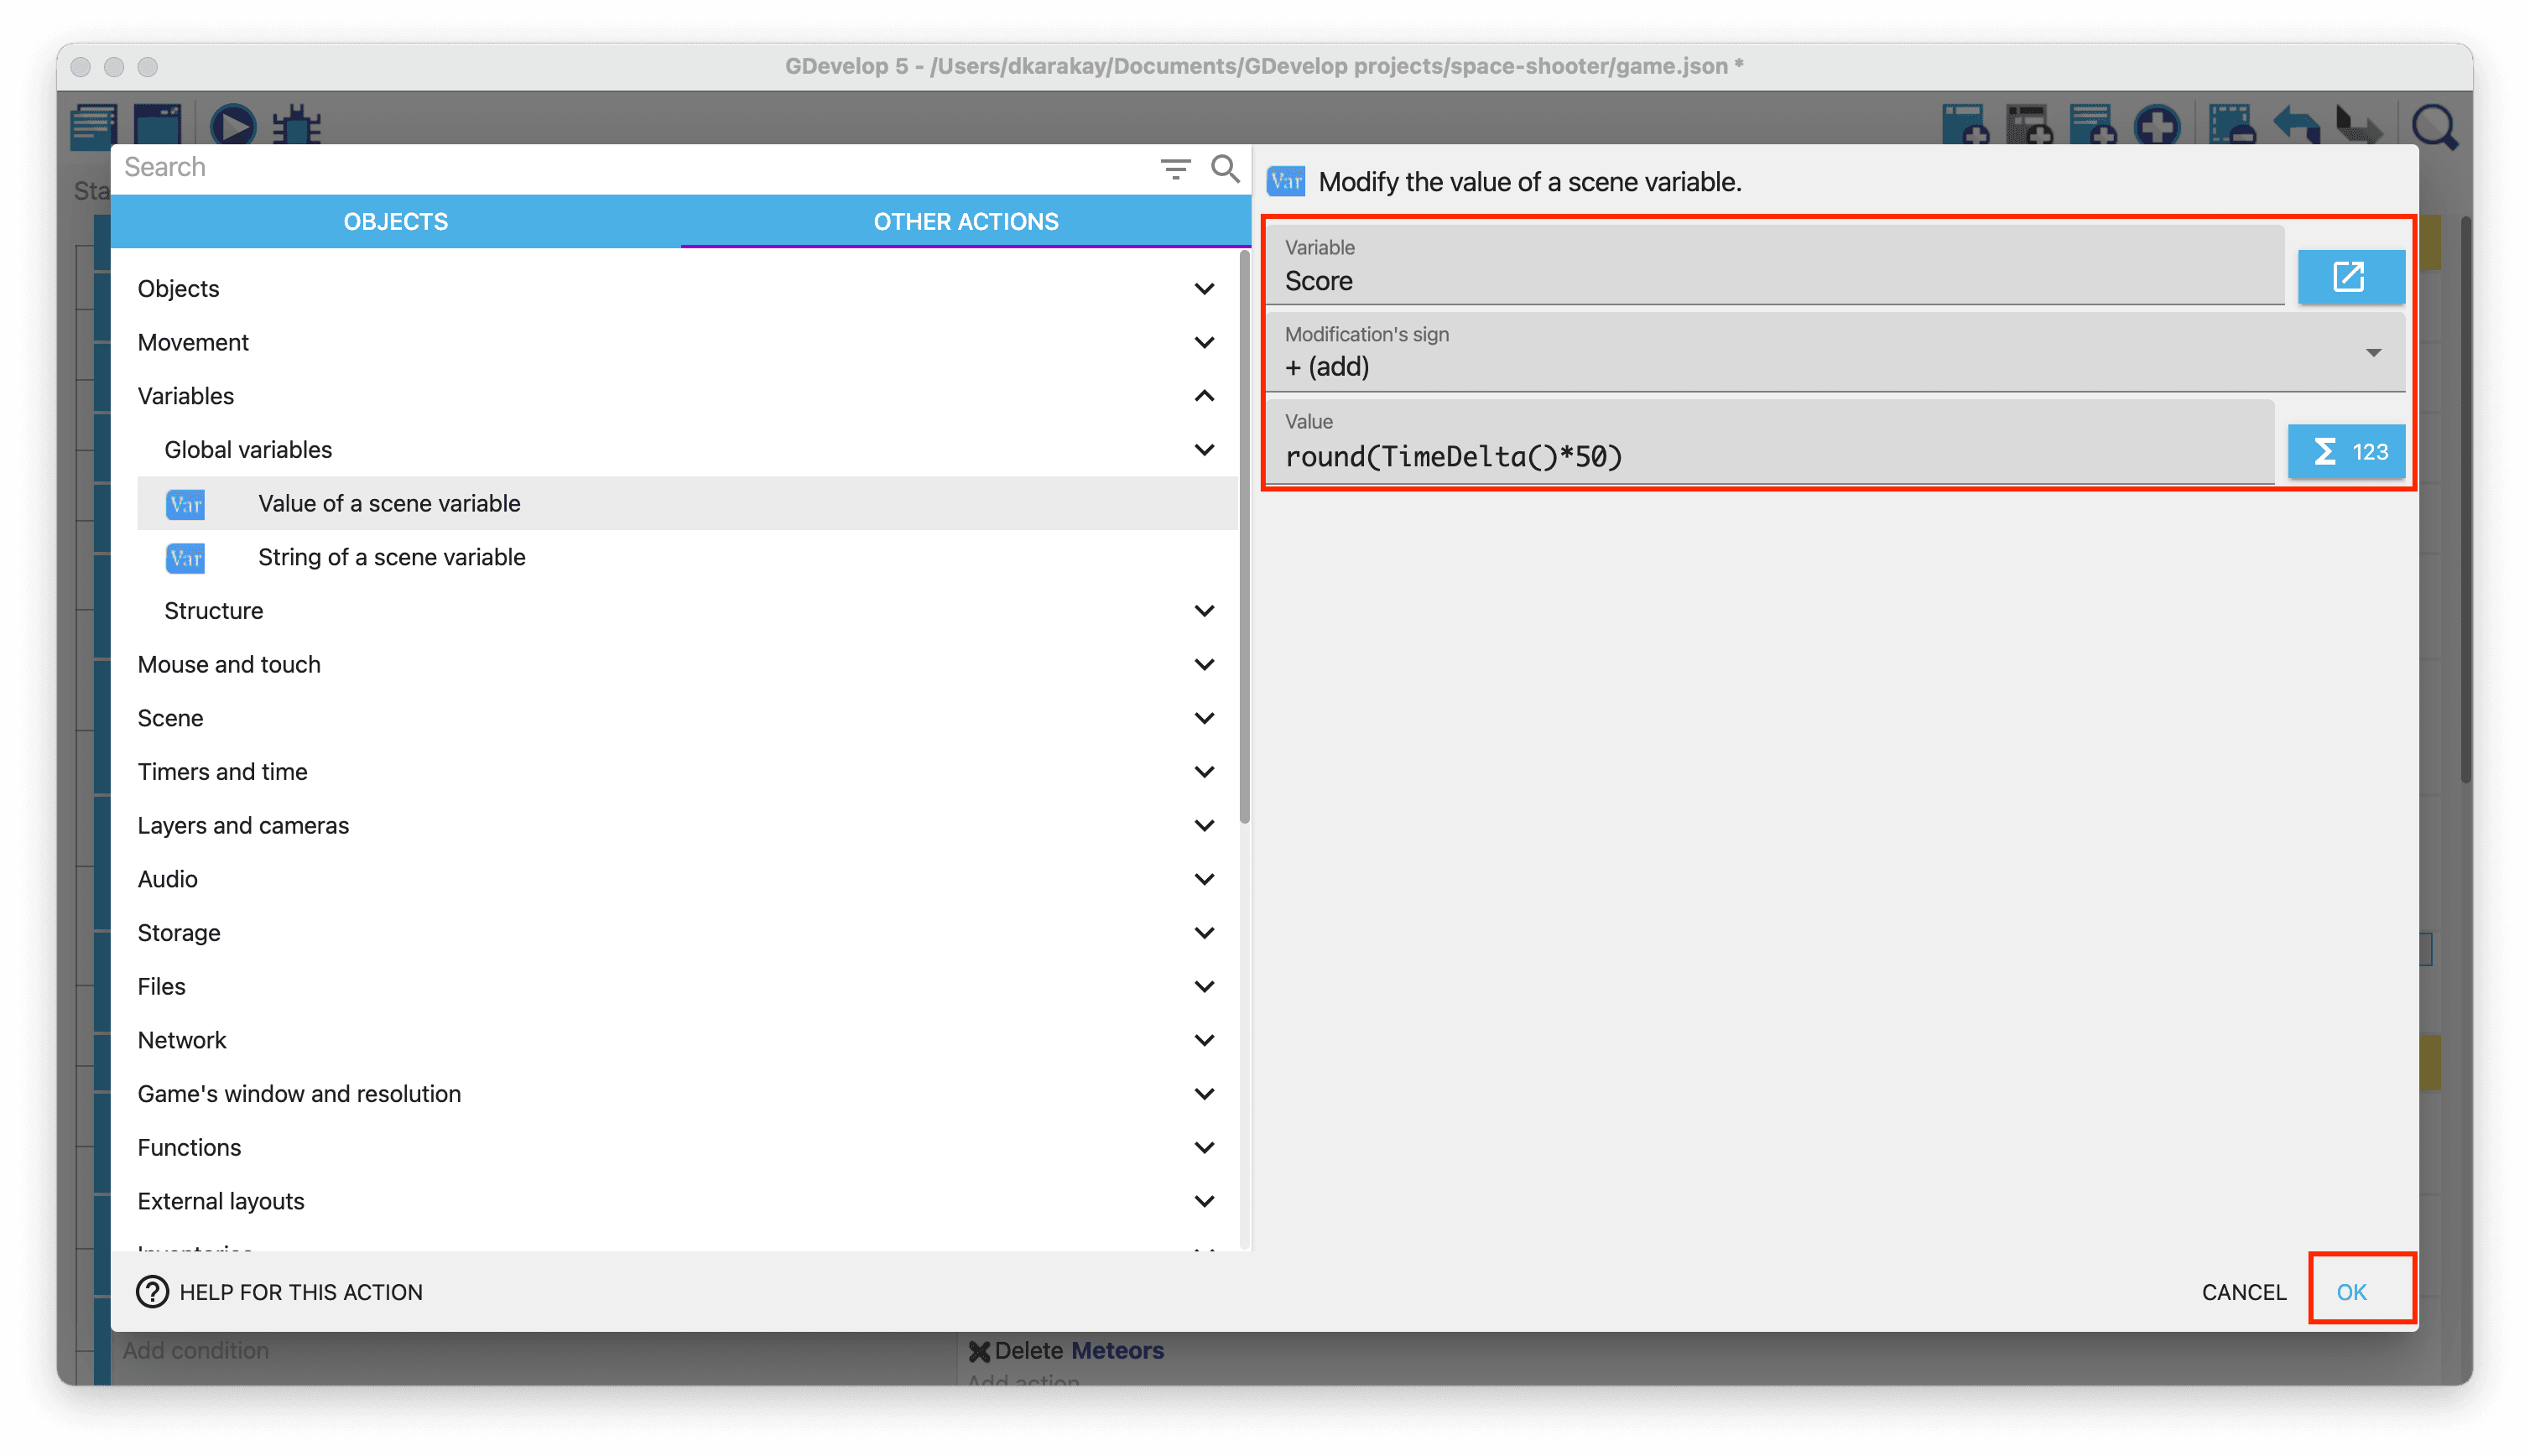Open Modification's sign dropdown
Screen dimensions: 2530x1456
point(1834,353)
